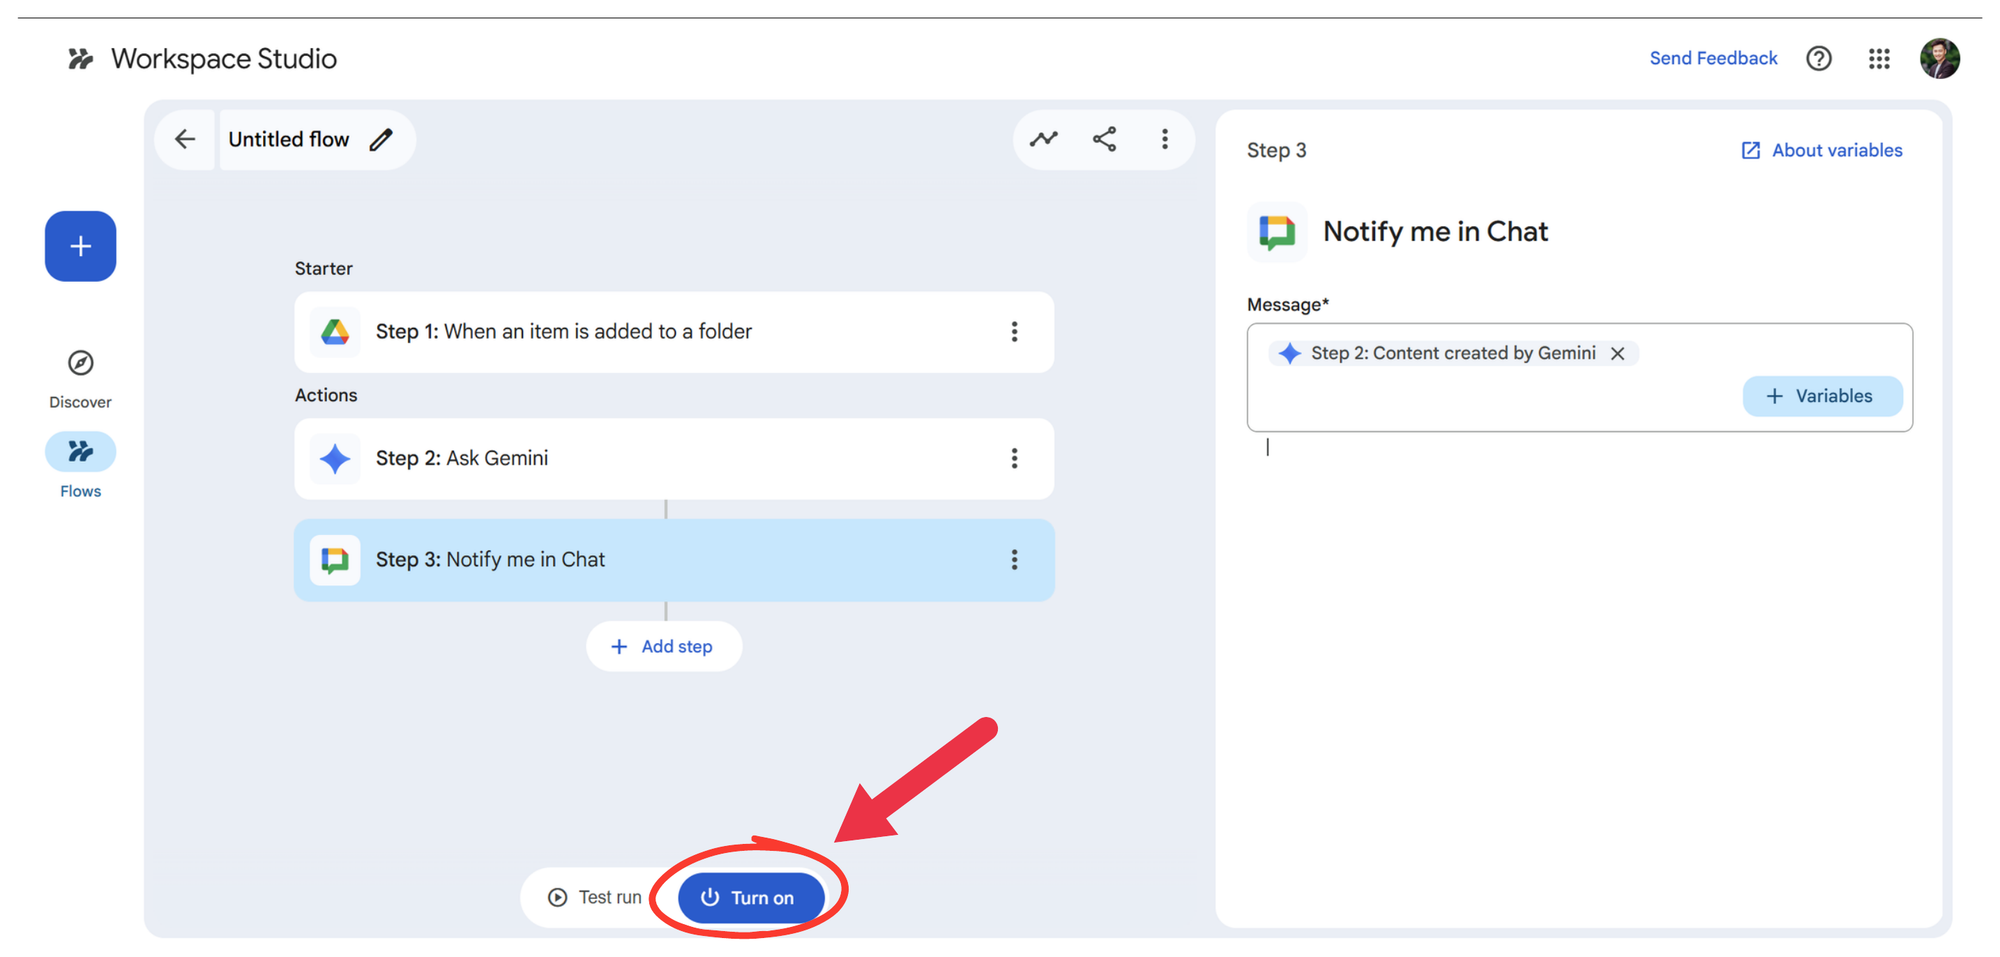Image resolution: width=2000 pixels, height=957 pixels.
Task: Select the Flows sidebar icon
Action: [80, 451]
